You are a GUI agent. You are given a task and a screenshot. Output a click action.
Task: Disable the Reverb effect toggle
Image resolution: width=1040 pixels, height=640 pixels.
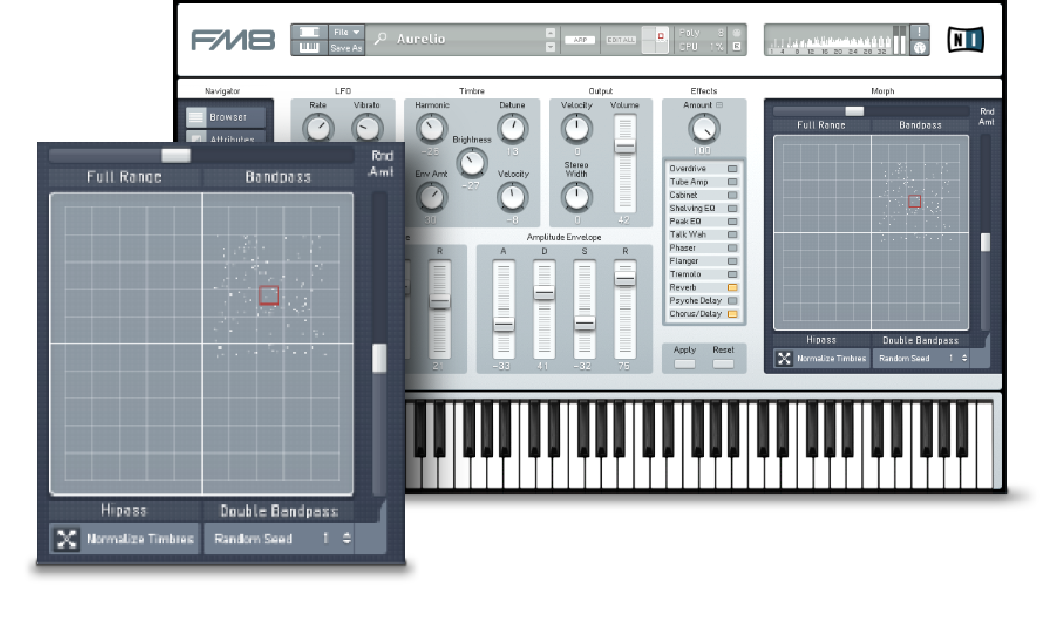(x=732, y=288)
